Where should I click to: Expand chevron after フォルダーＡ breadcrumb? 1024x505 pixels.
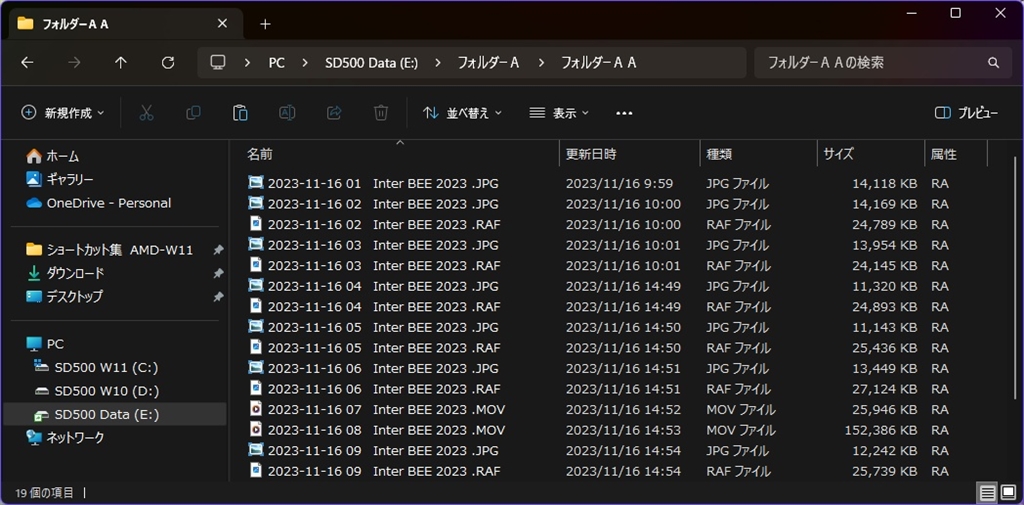[541, 63]
